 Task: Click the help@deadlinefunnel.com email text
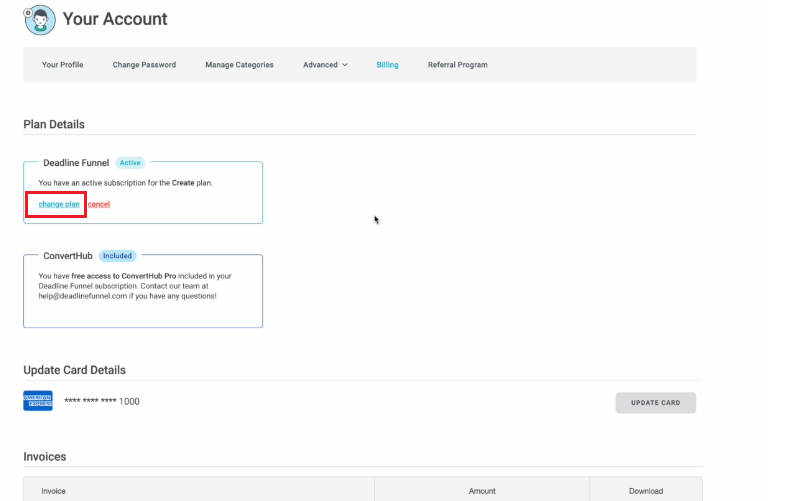83,296
